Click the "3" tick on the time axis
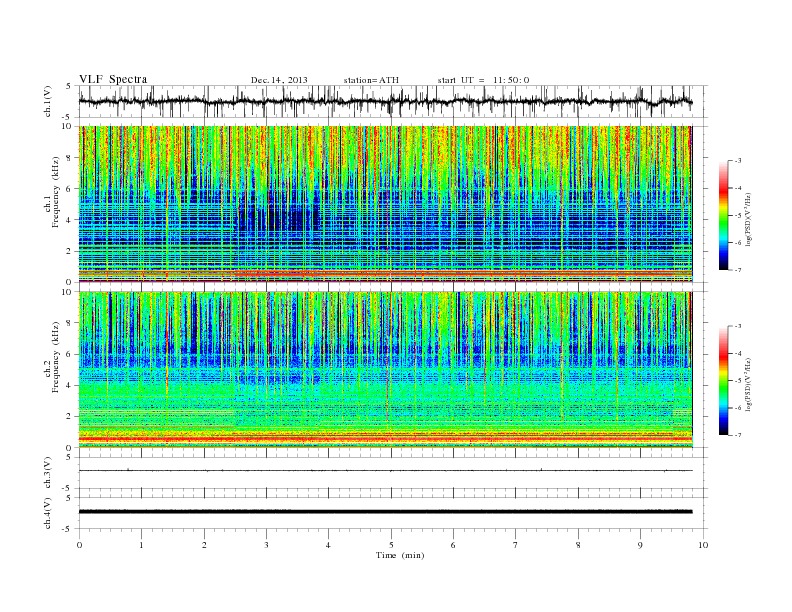Screen dimensions: 792x612 (266, 545)
